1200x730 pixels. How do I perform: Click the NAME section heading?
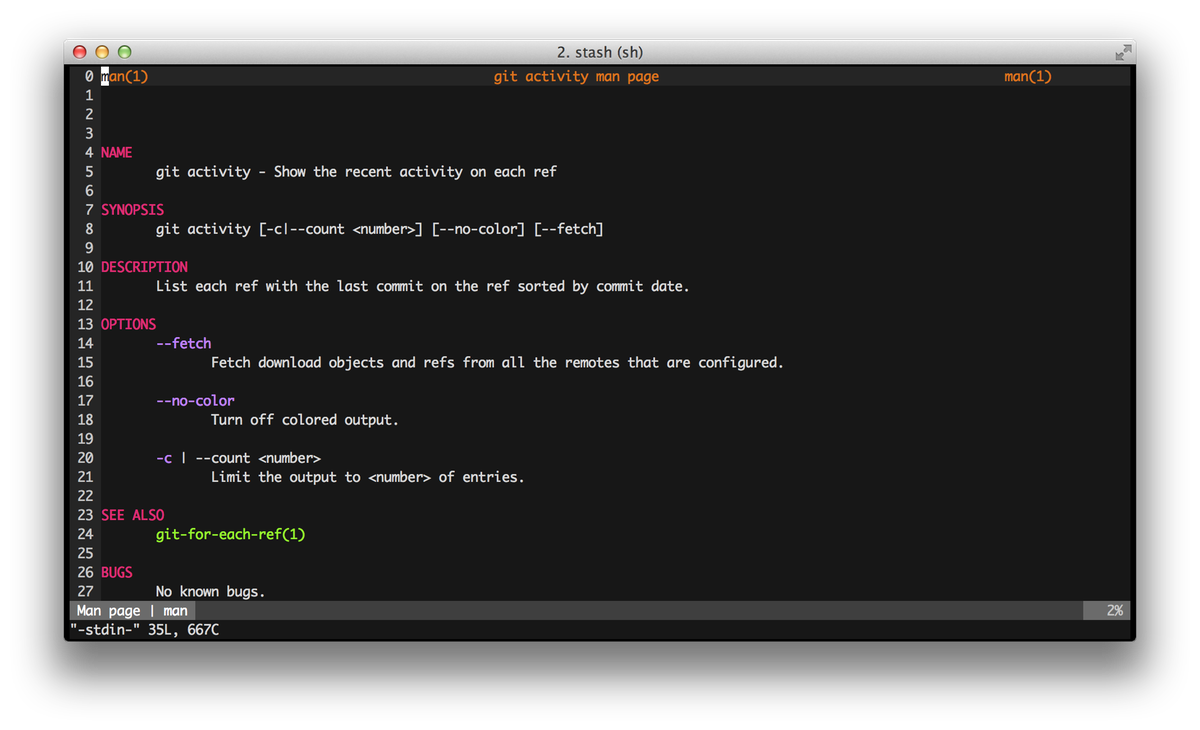116,152
